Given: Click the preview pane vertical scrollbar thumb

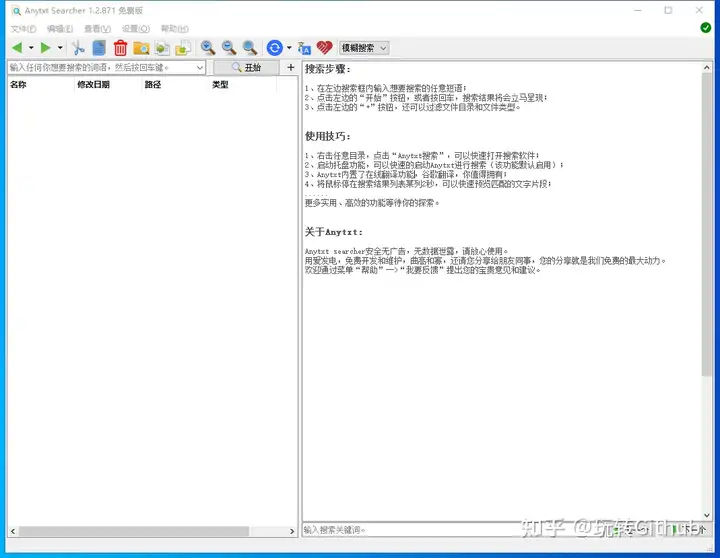Looking at the screenshot, I should coord(707,224).
